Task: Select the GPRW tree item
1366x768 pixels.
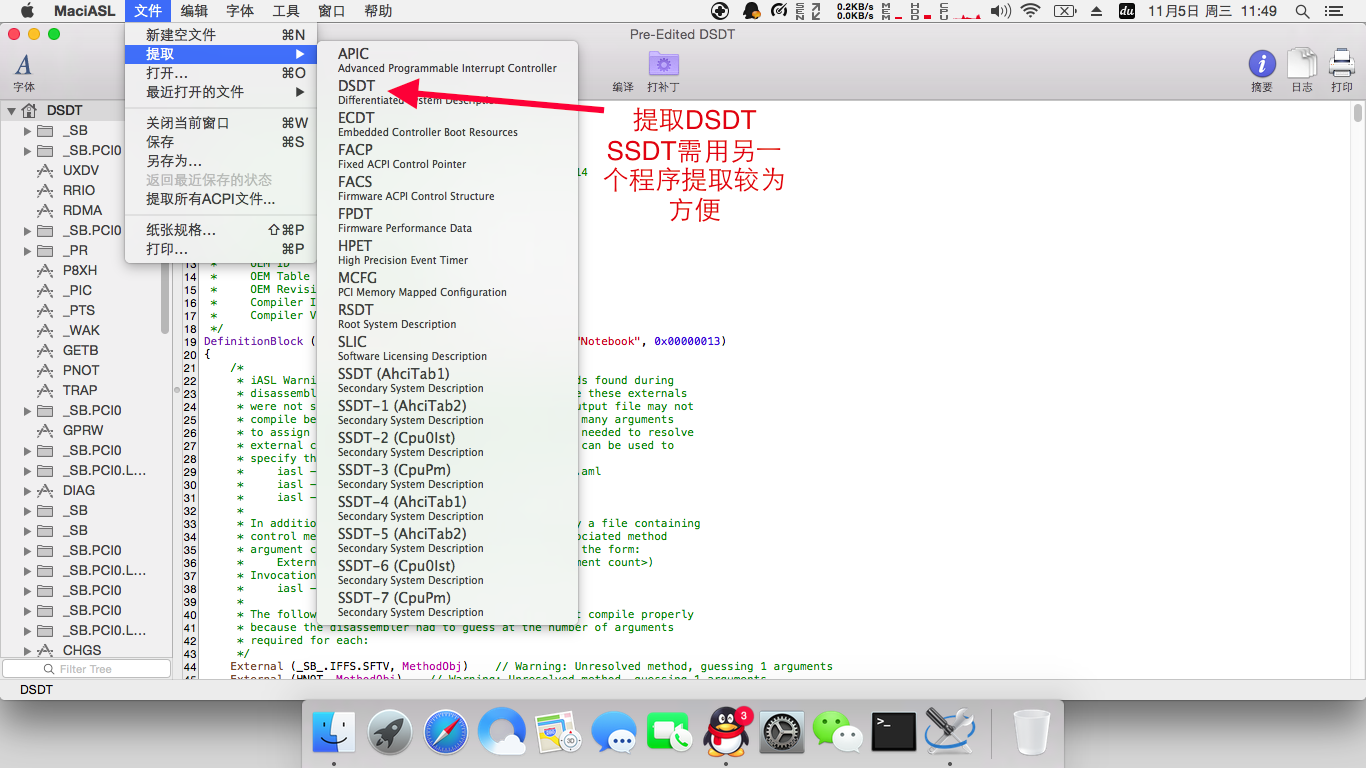Action: click(81, 430)
